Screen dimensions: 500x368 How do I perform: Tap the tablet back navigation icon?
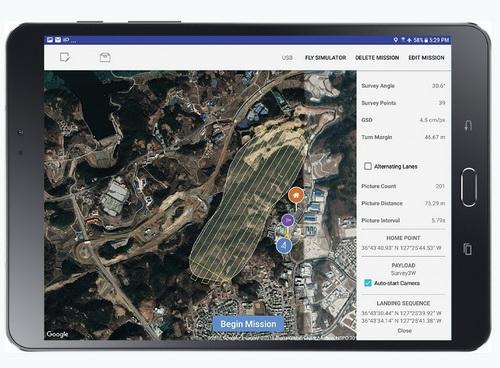pos(468,126)
